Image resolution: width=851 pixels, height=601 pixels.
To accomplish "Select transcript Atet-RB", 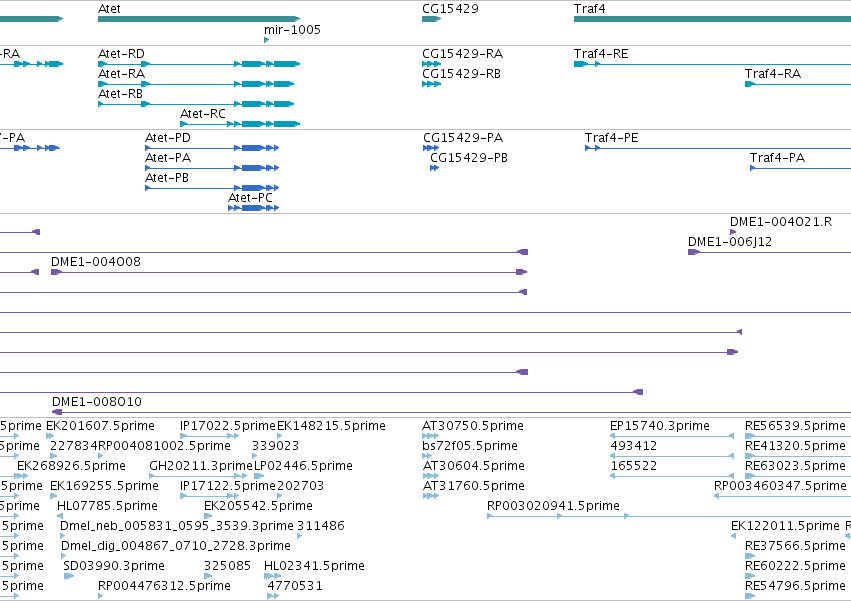I will coord(196,104).
